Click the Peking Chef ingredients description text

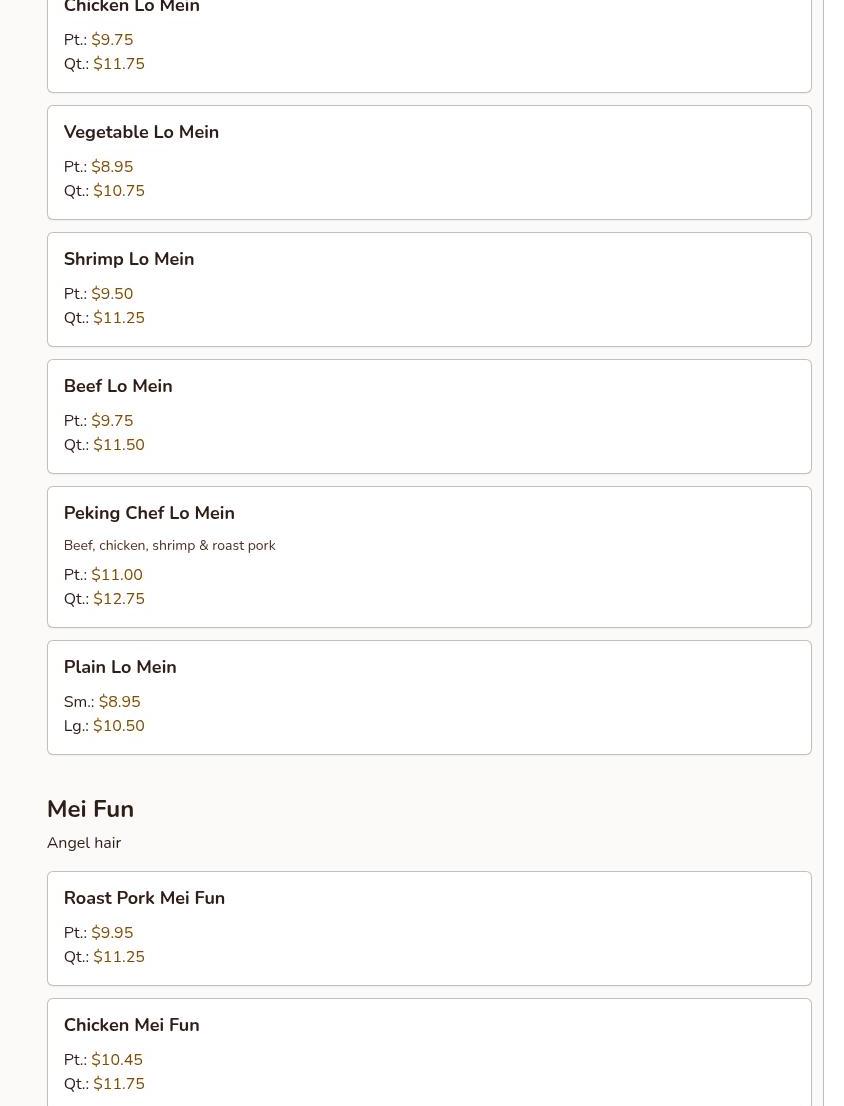pyautogui.click(x=169, y=546)
